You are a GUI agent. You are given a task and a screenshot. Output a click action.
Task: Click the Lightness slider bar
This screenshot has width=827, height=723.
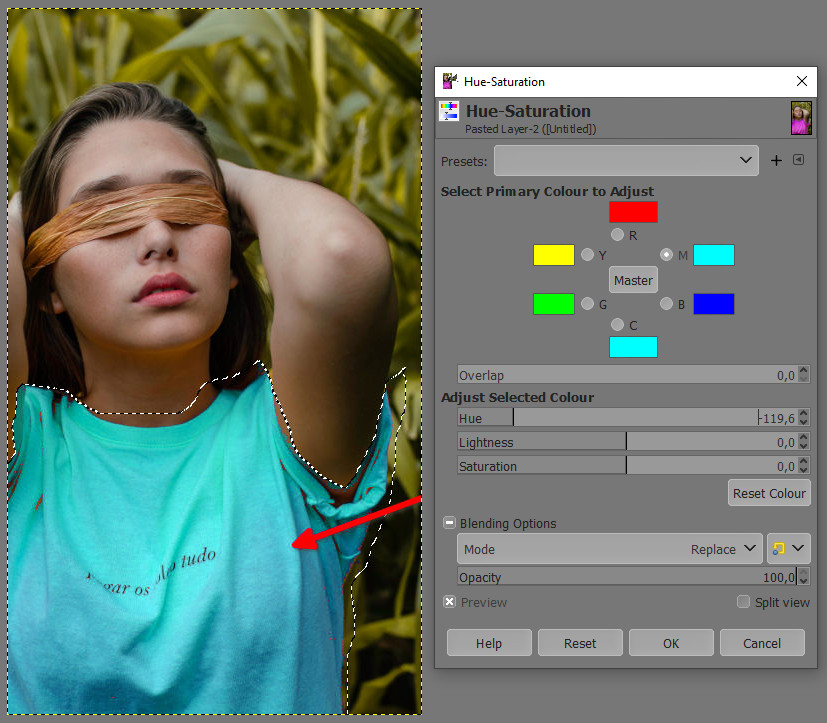coord(627,442)
